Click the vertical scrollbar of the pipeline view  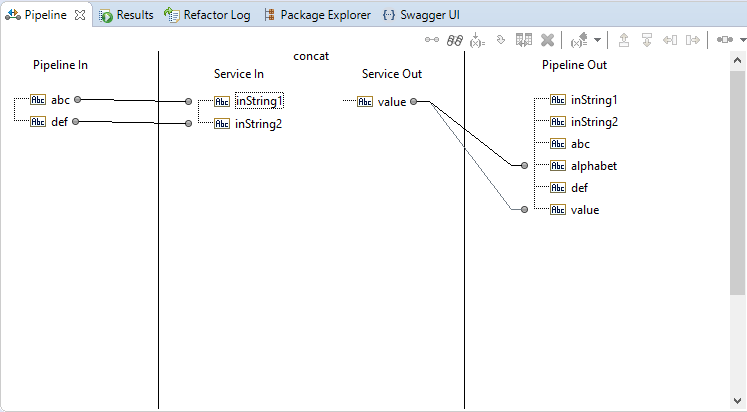[x=738, y=200]
